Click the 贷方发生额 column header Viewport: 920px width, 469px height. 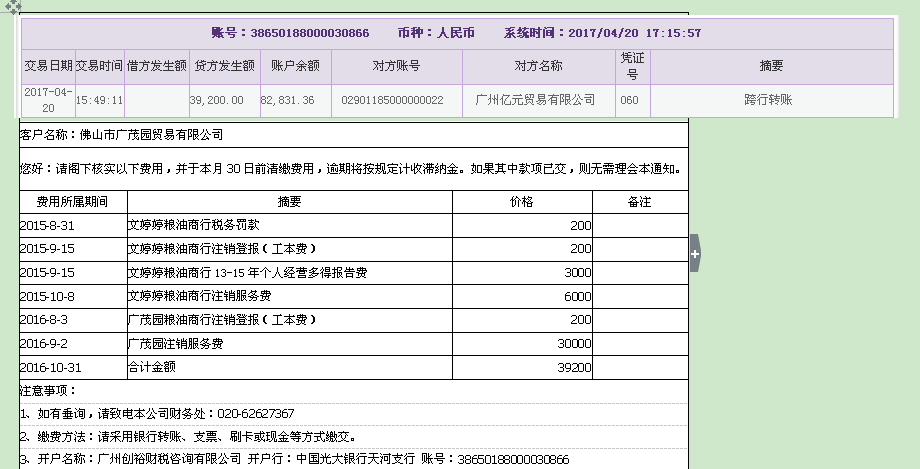point(224,66)
